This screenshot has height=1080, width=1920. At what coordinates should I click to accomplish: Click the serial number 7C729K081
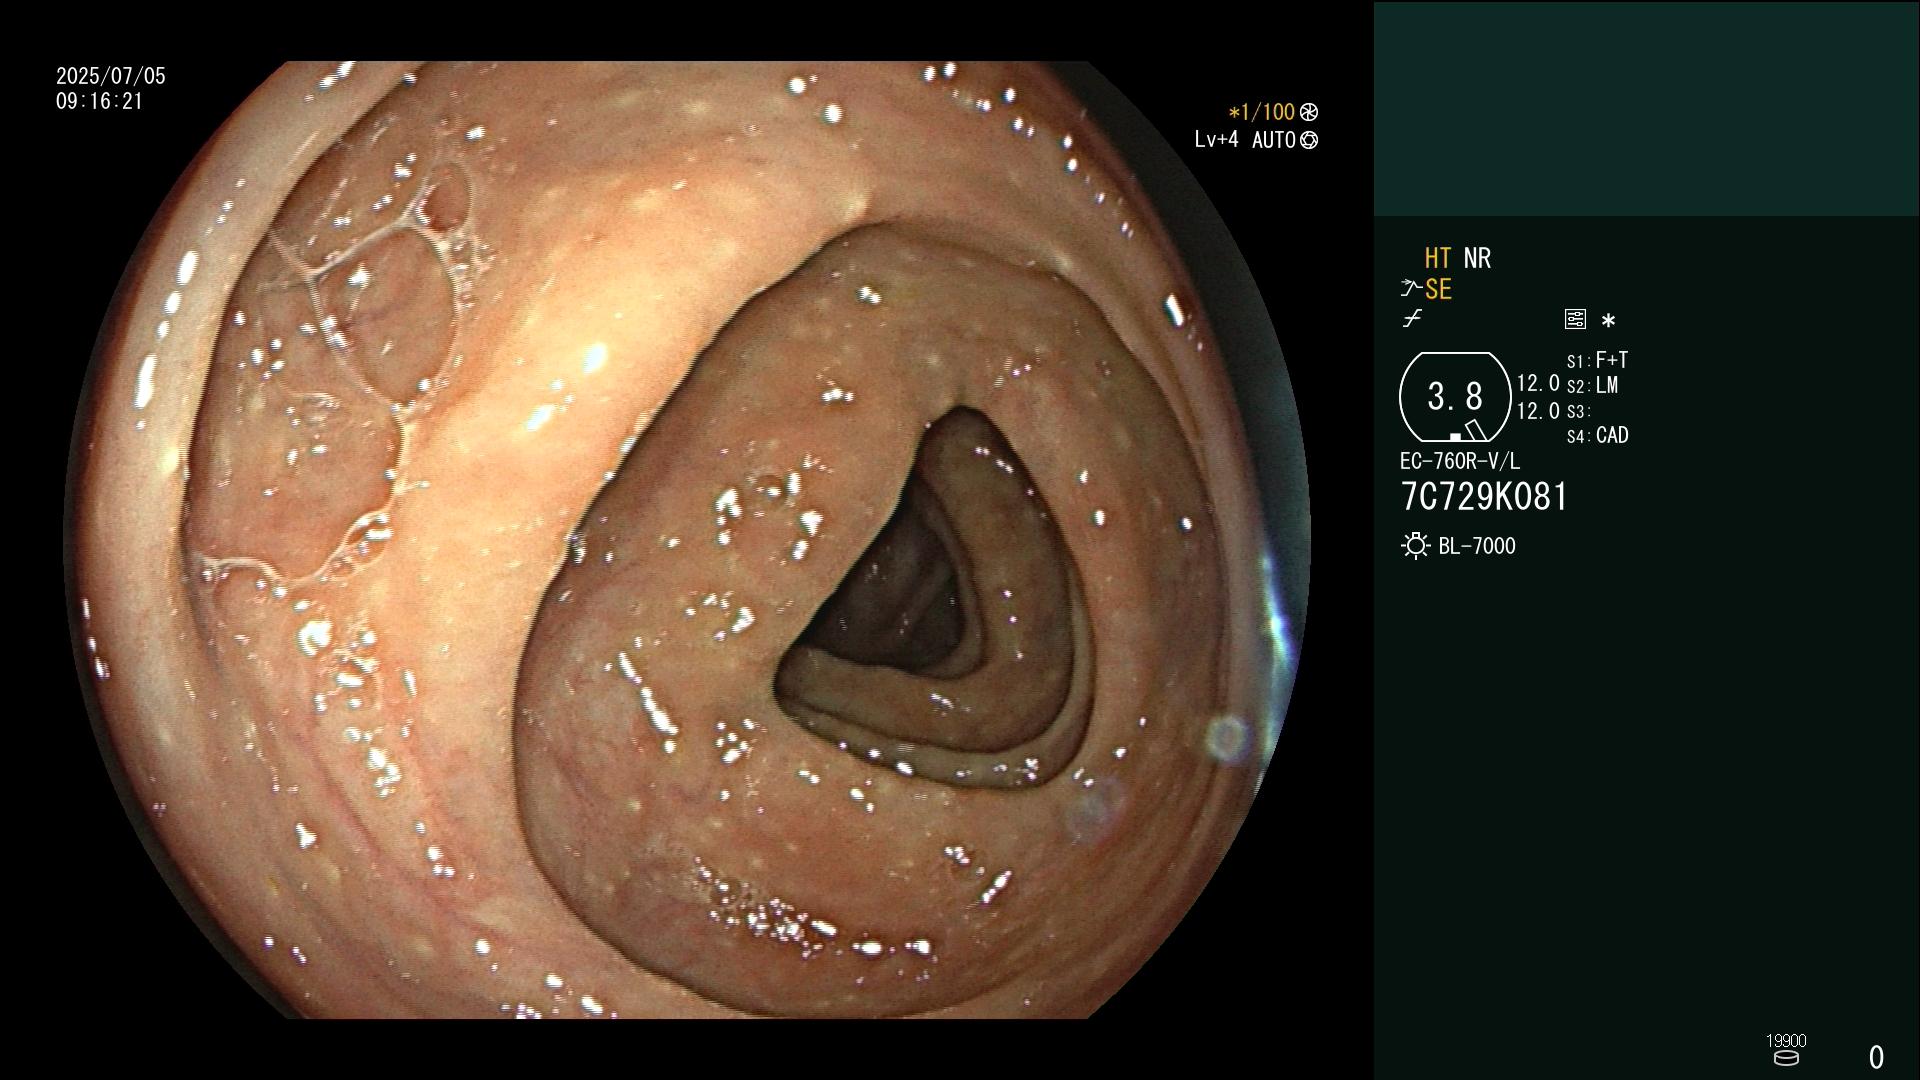click(1485, 497)
